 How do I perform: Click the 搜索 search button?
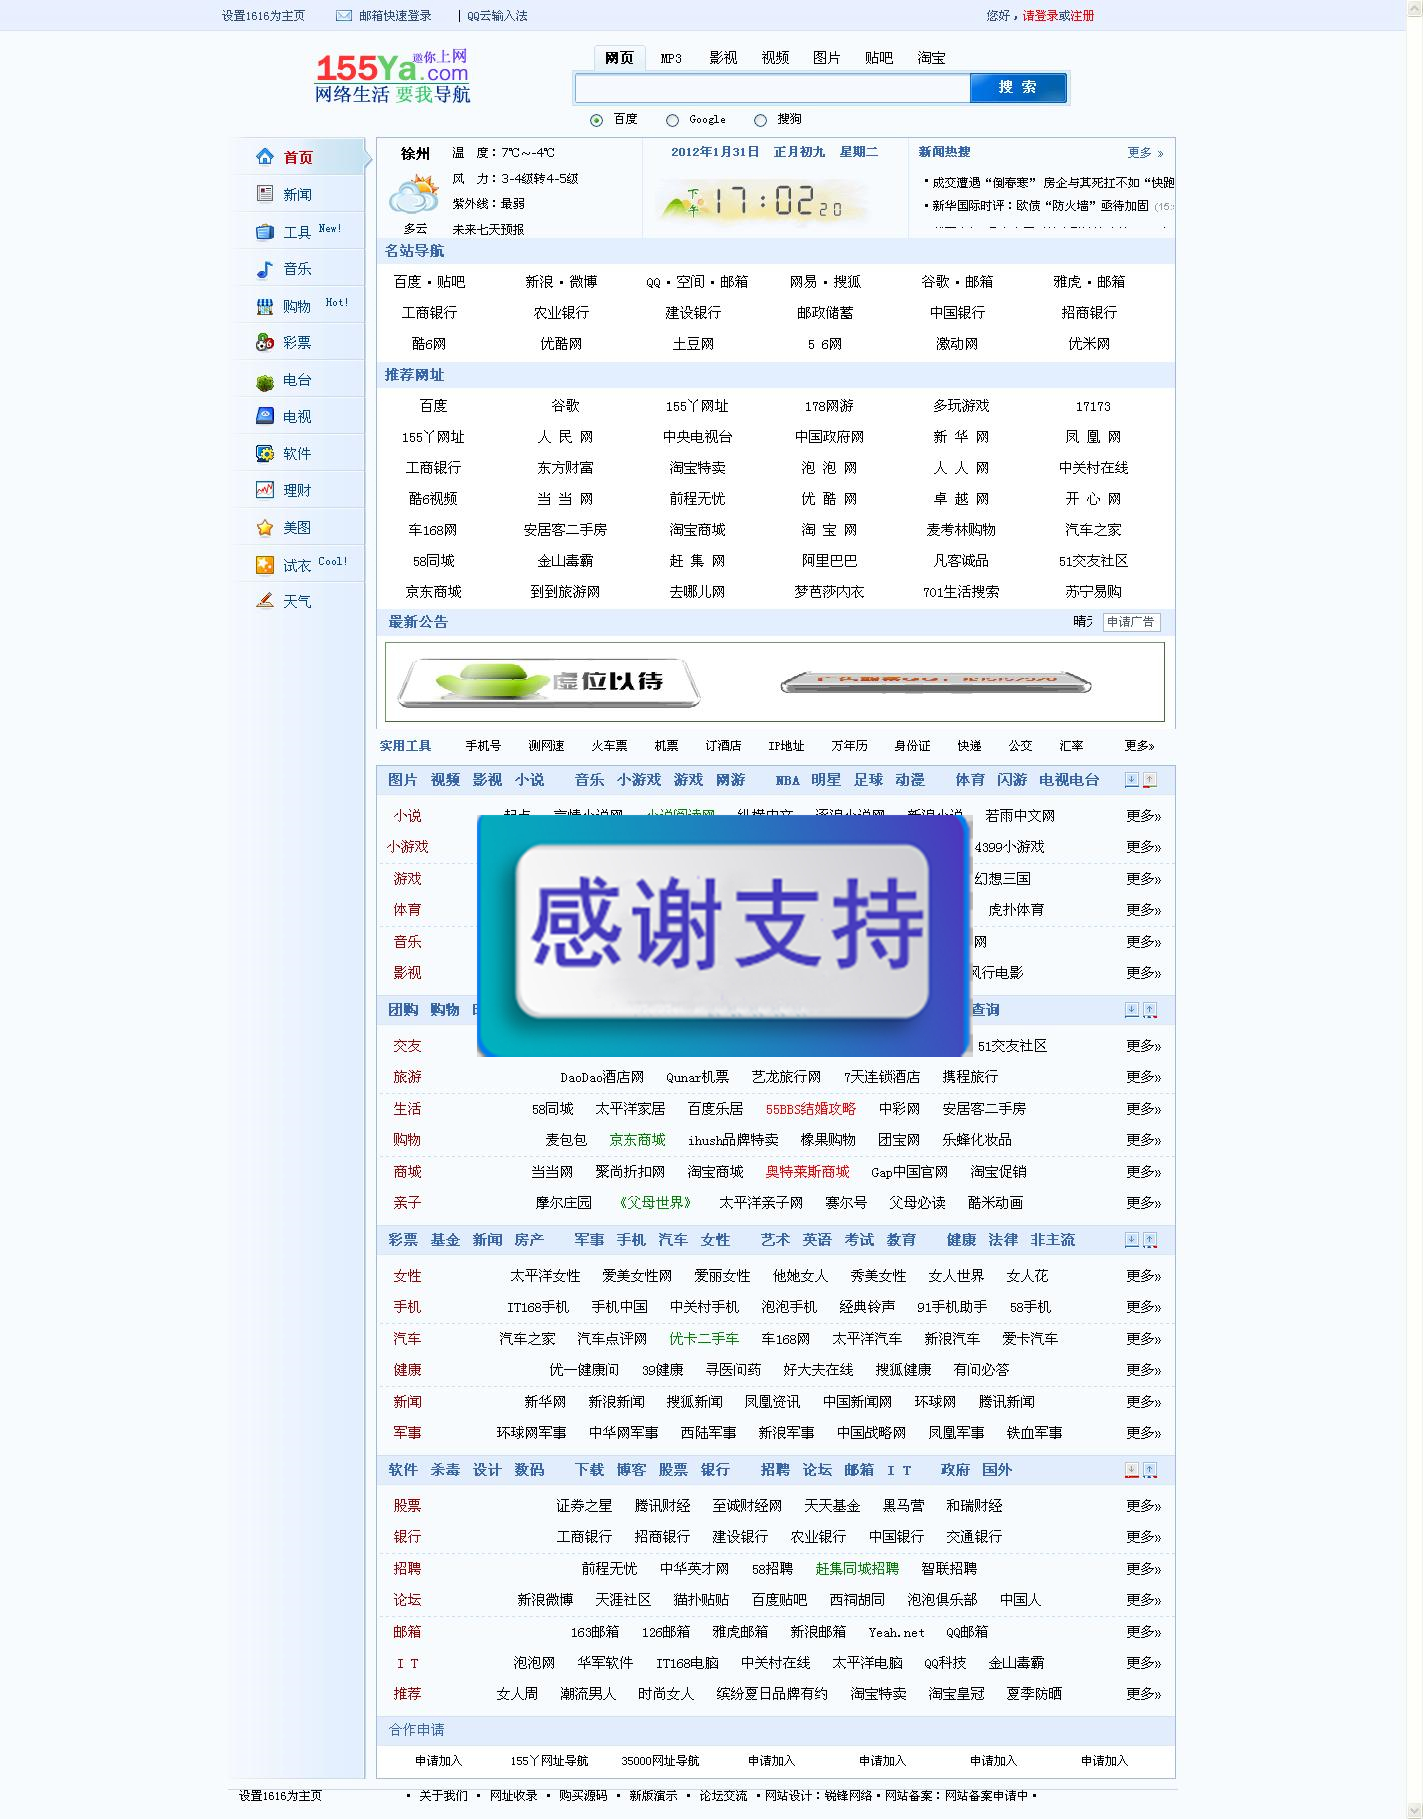1018,88
